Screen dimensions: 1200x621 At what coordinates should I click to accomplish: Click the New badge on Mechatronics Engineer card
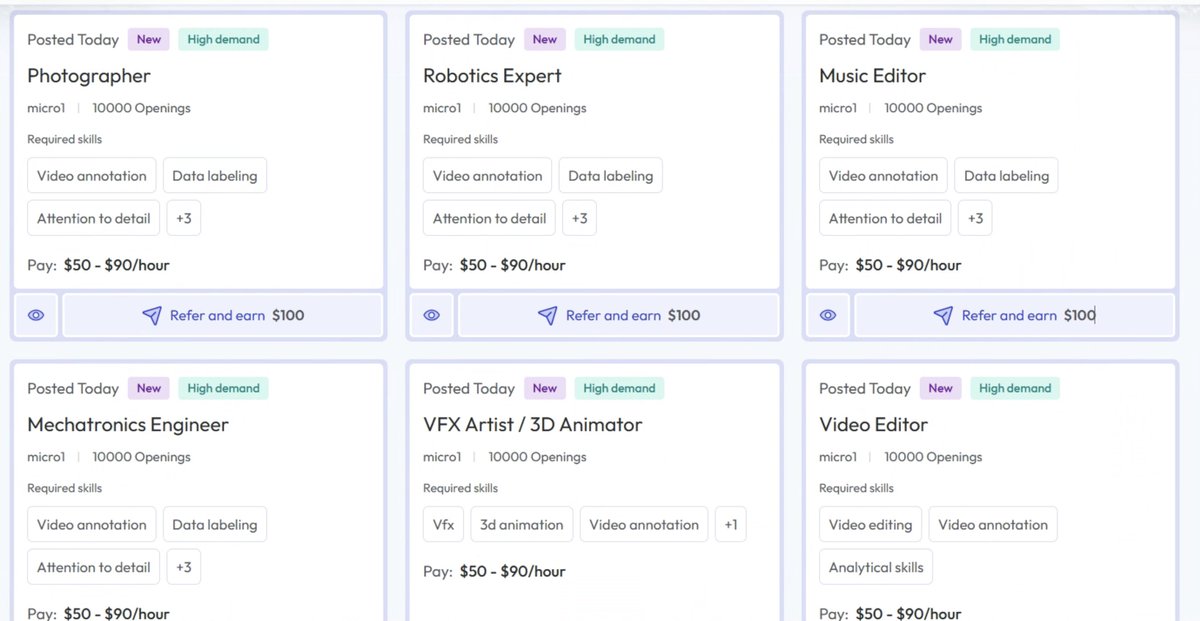pyautogui.click(x=149, y=388)
